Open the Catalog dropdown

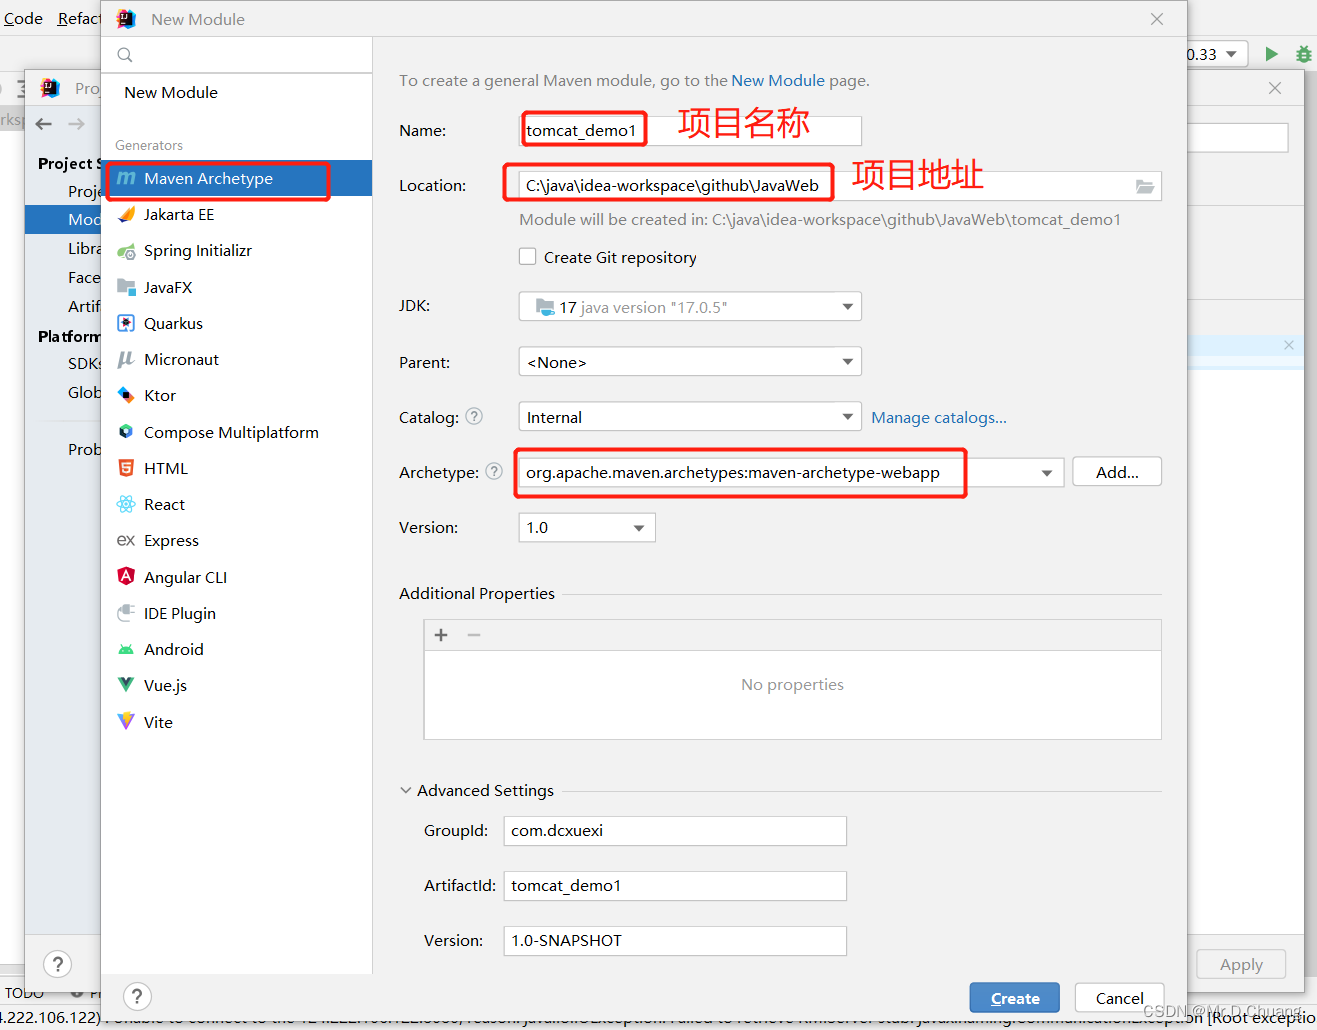(690, 417)
